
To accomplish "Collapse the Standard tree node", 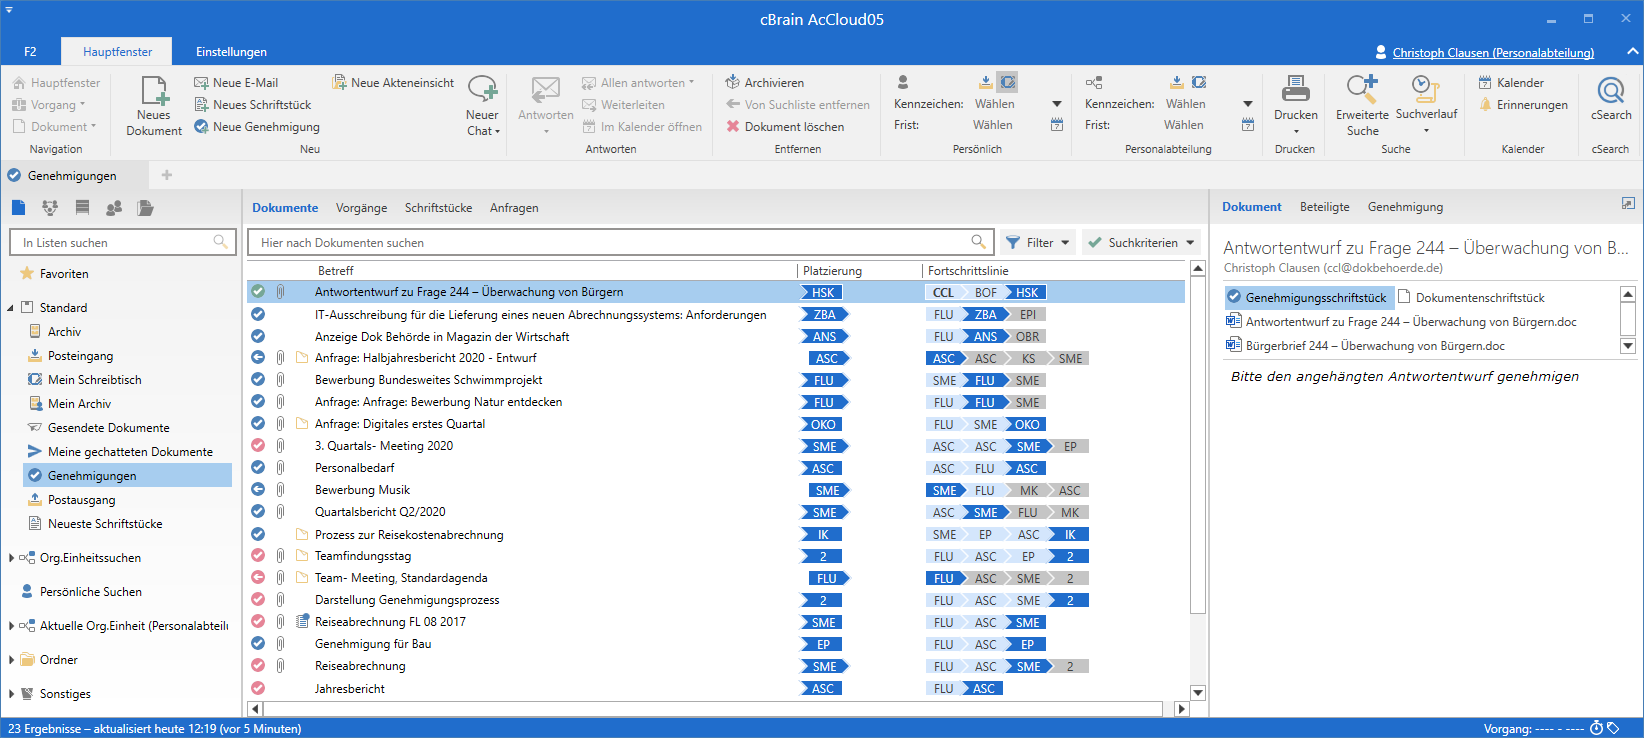I will 11,308.
